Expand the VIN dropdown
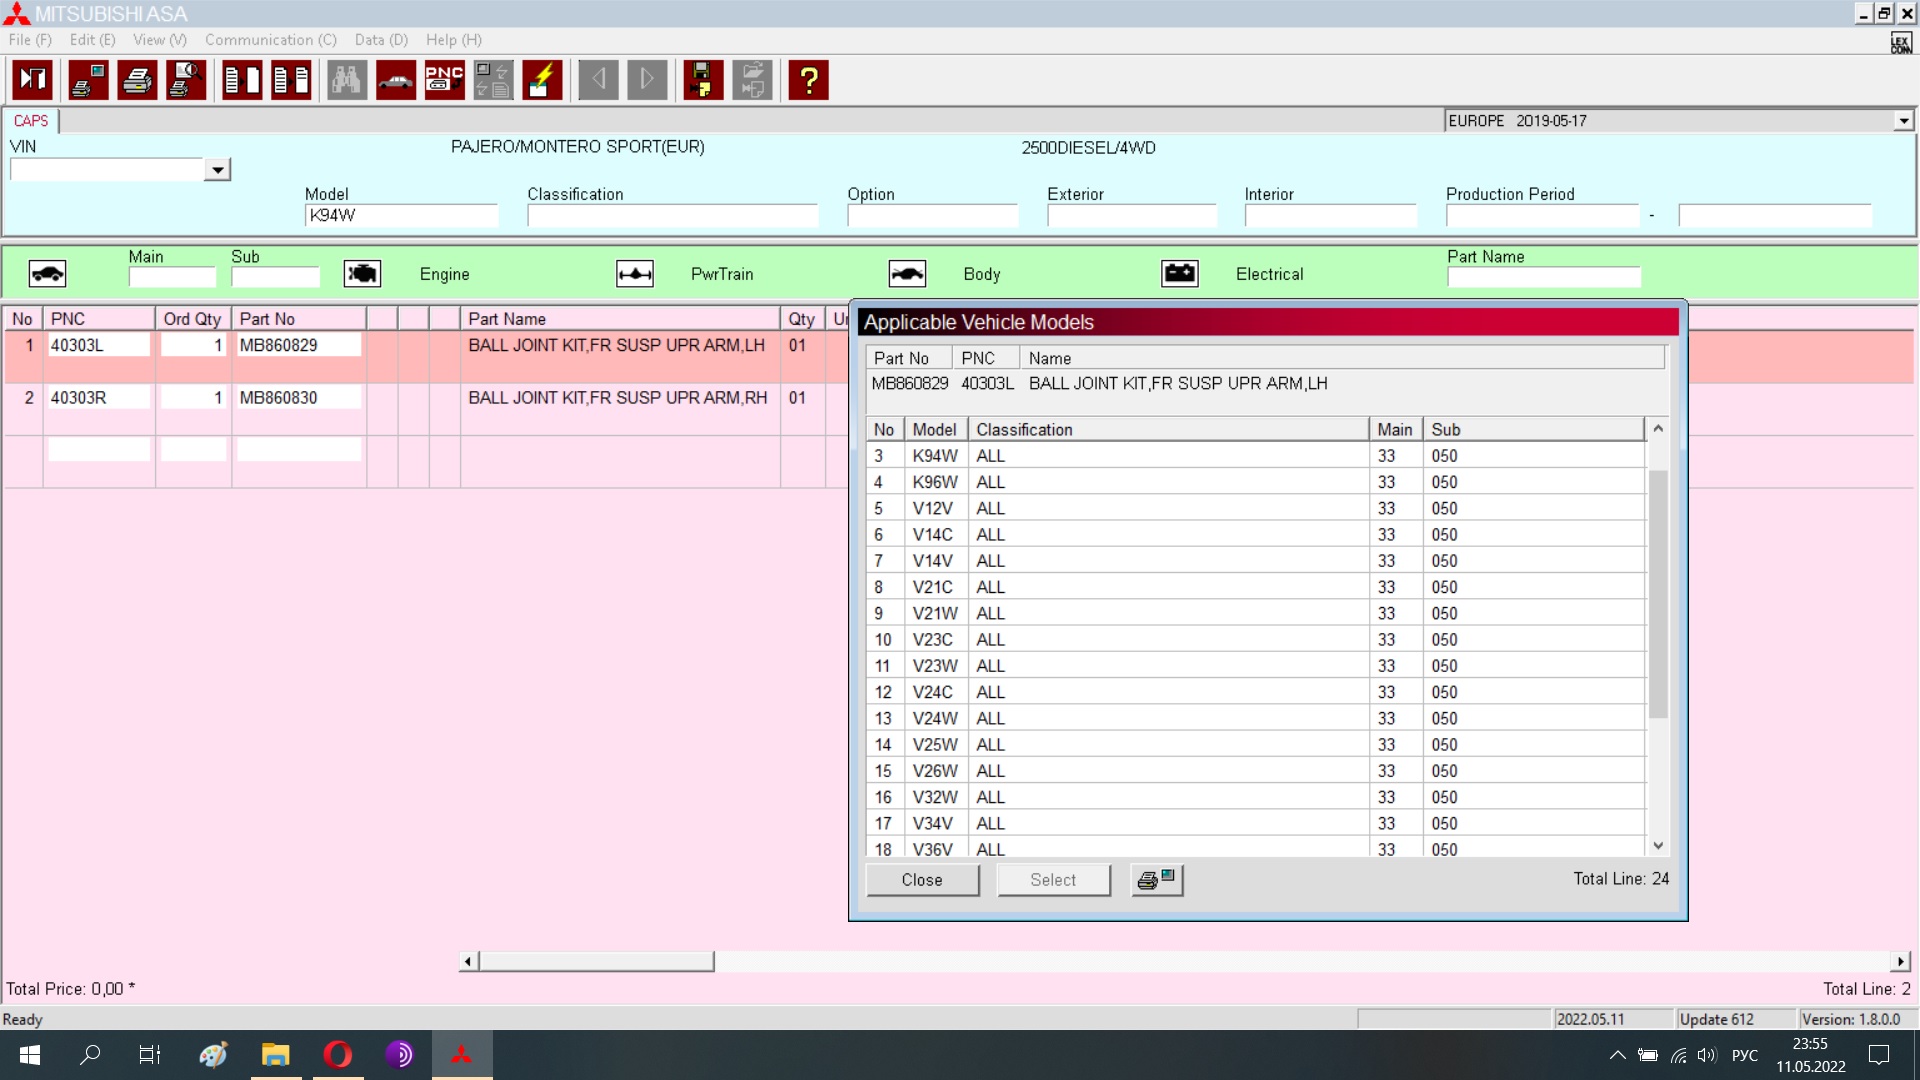 (x=217, y=170)
